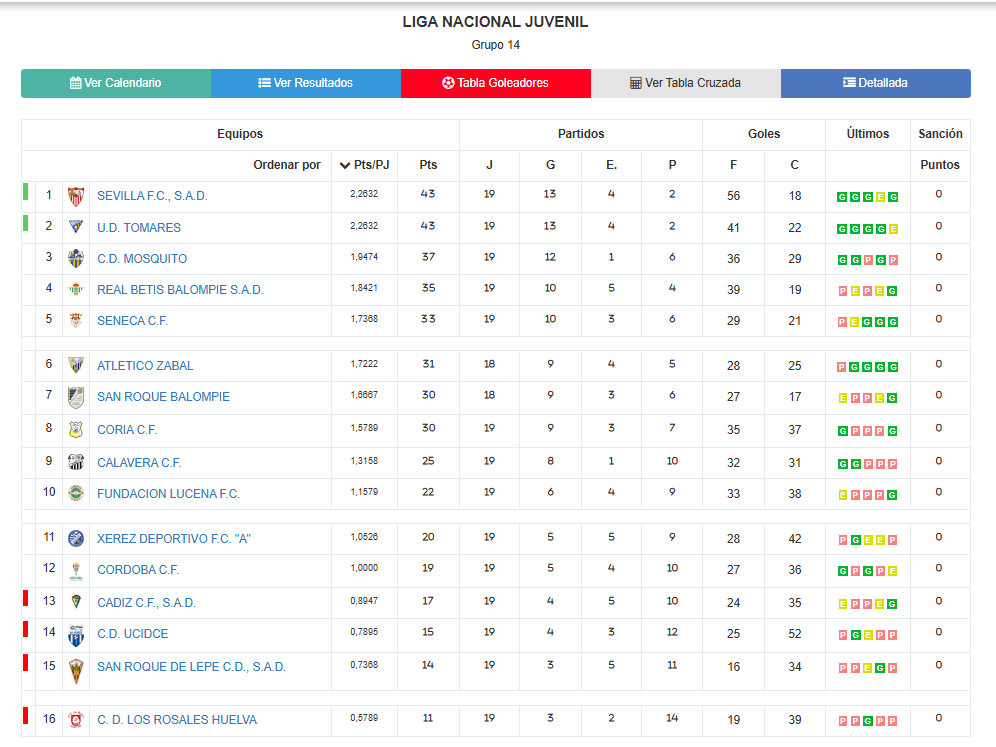Screen dimensions: 996x747
Task: Click the LIGA NACIONAL JUVENIL title
Action: [x=495, y=22]
